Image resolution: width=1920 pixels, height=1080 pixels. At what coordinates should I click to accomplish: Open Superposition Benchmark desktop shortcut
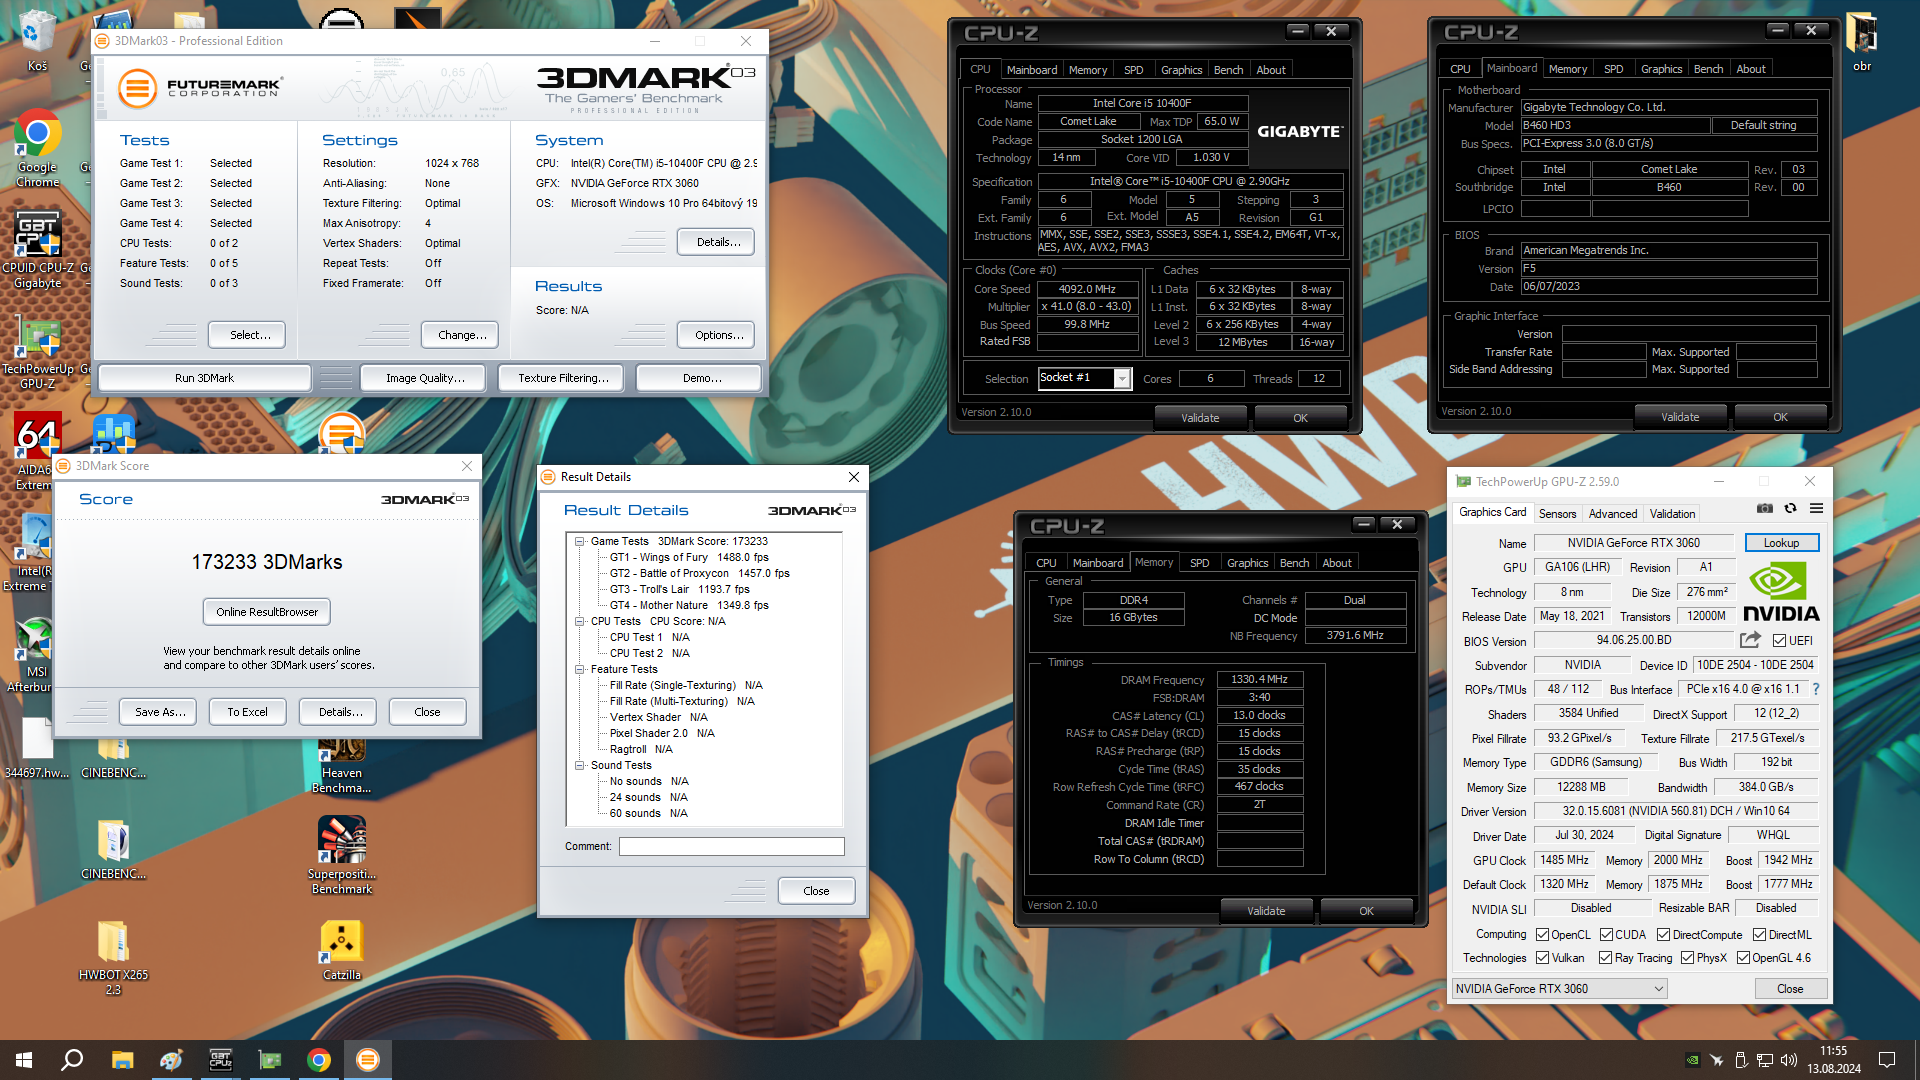pos(342,855)
